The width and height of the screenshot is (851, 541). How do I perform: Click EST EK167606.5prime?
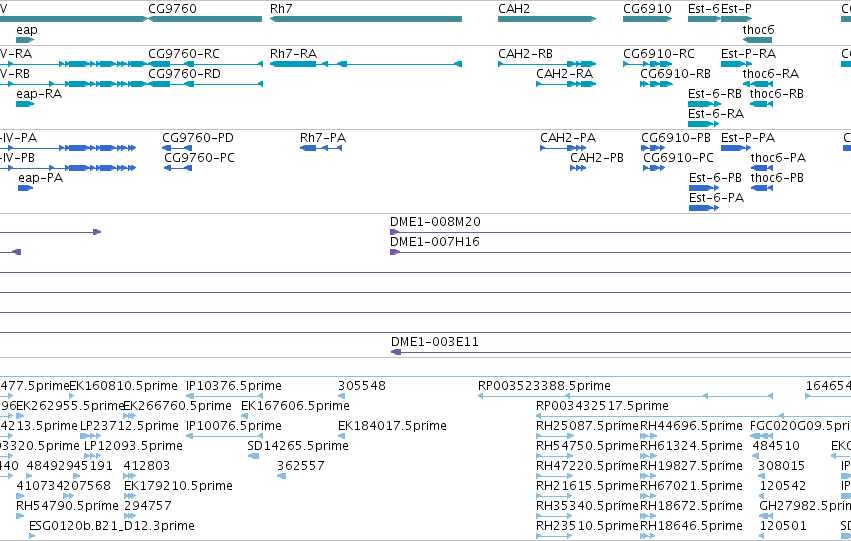(x=244, y=416)
